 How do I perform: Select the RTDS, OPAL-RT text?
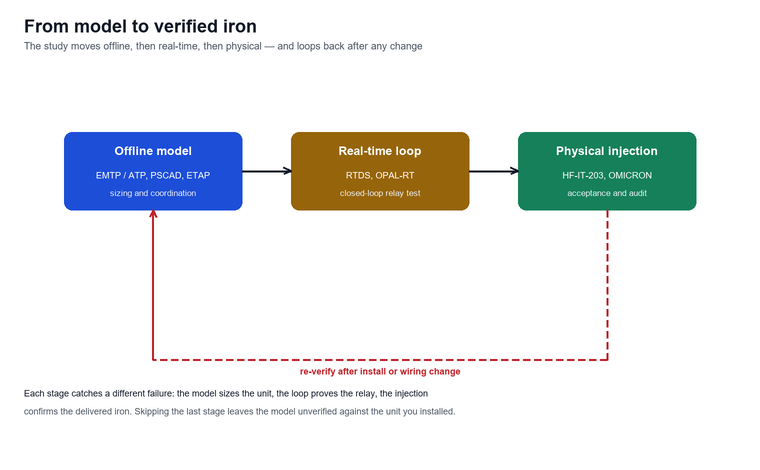coord(380,175)
